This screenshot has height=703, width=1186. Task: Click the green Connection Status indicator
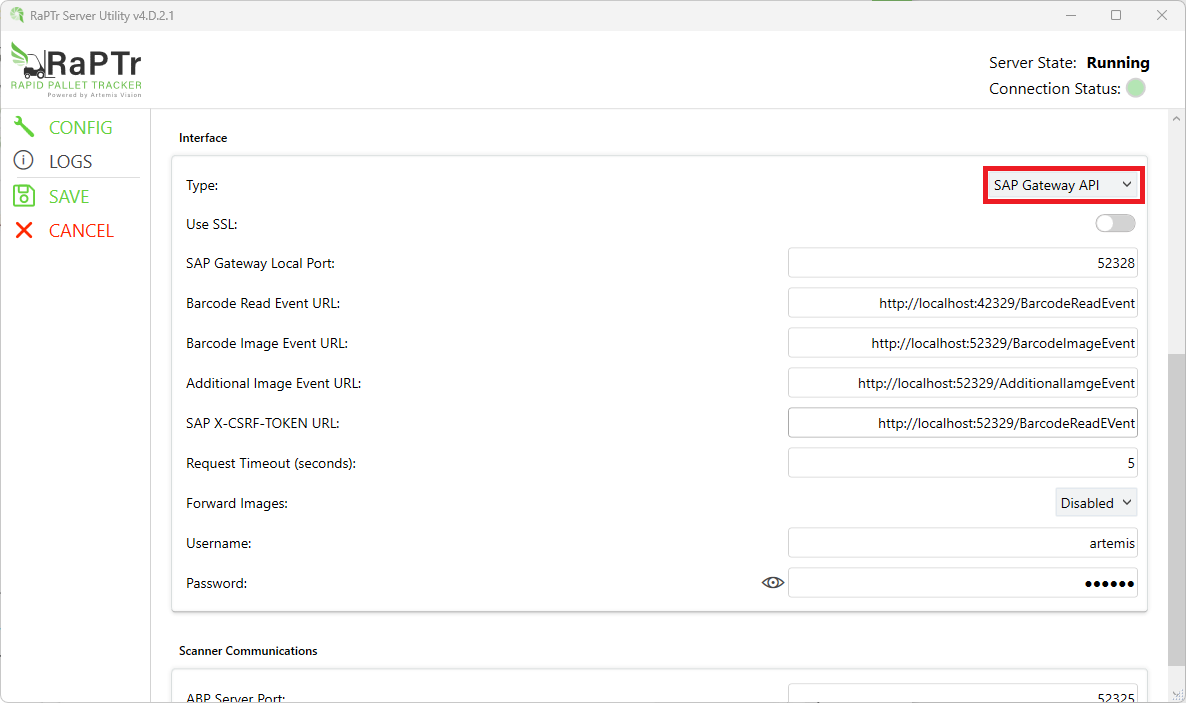coord(1135,88)
